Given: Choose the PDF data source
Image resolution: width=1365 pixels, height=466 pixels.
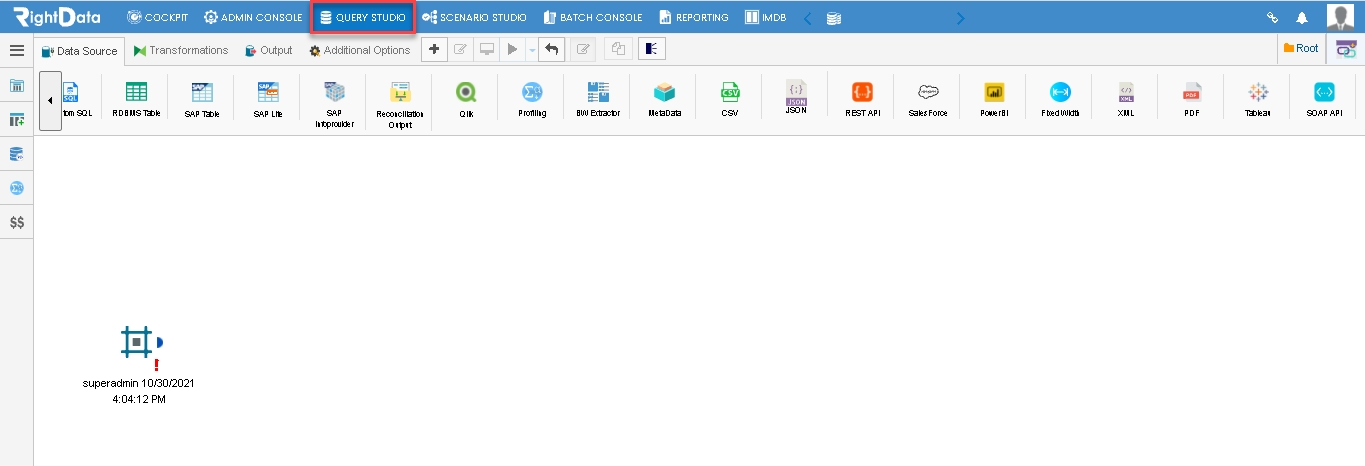Looking at the screenshot, I should click(x=1192, y=99).
